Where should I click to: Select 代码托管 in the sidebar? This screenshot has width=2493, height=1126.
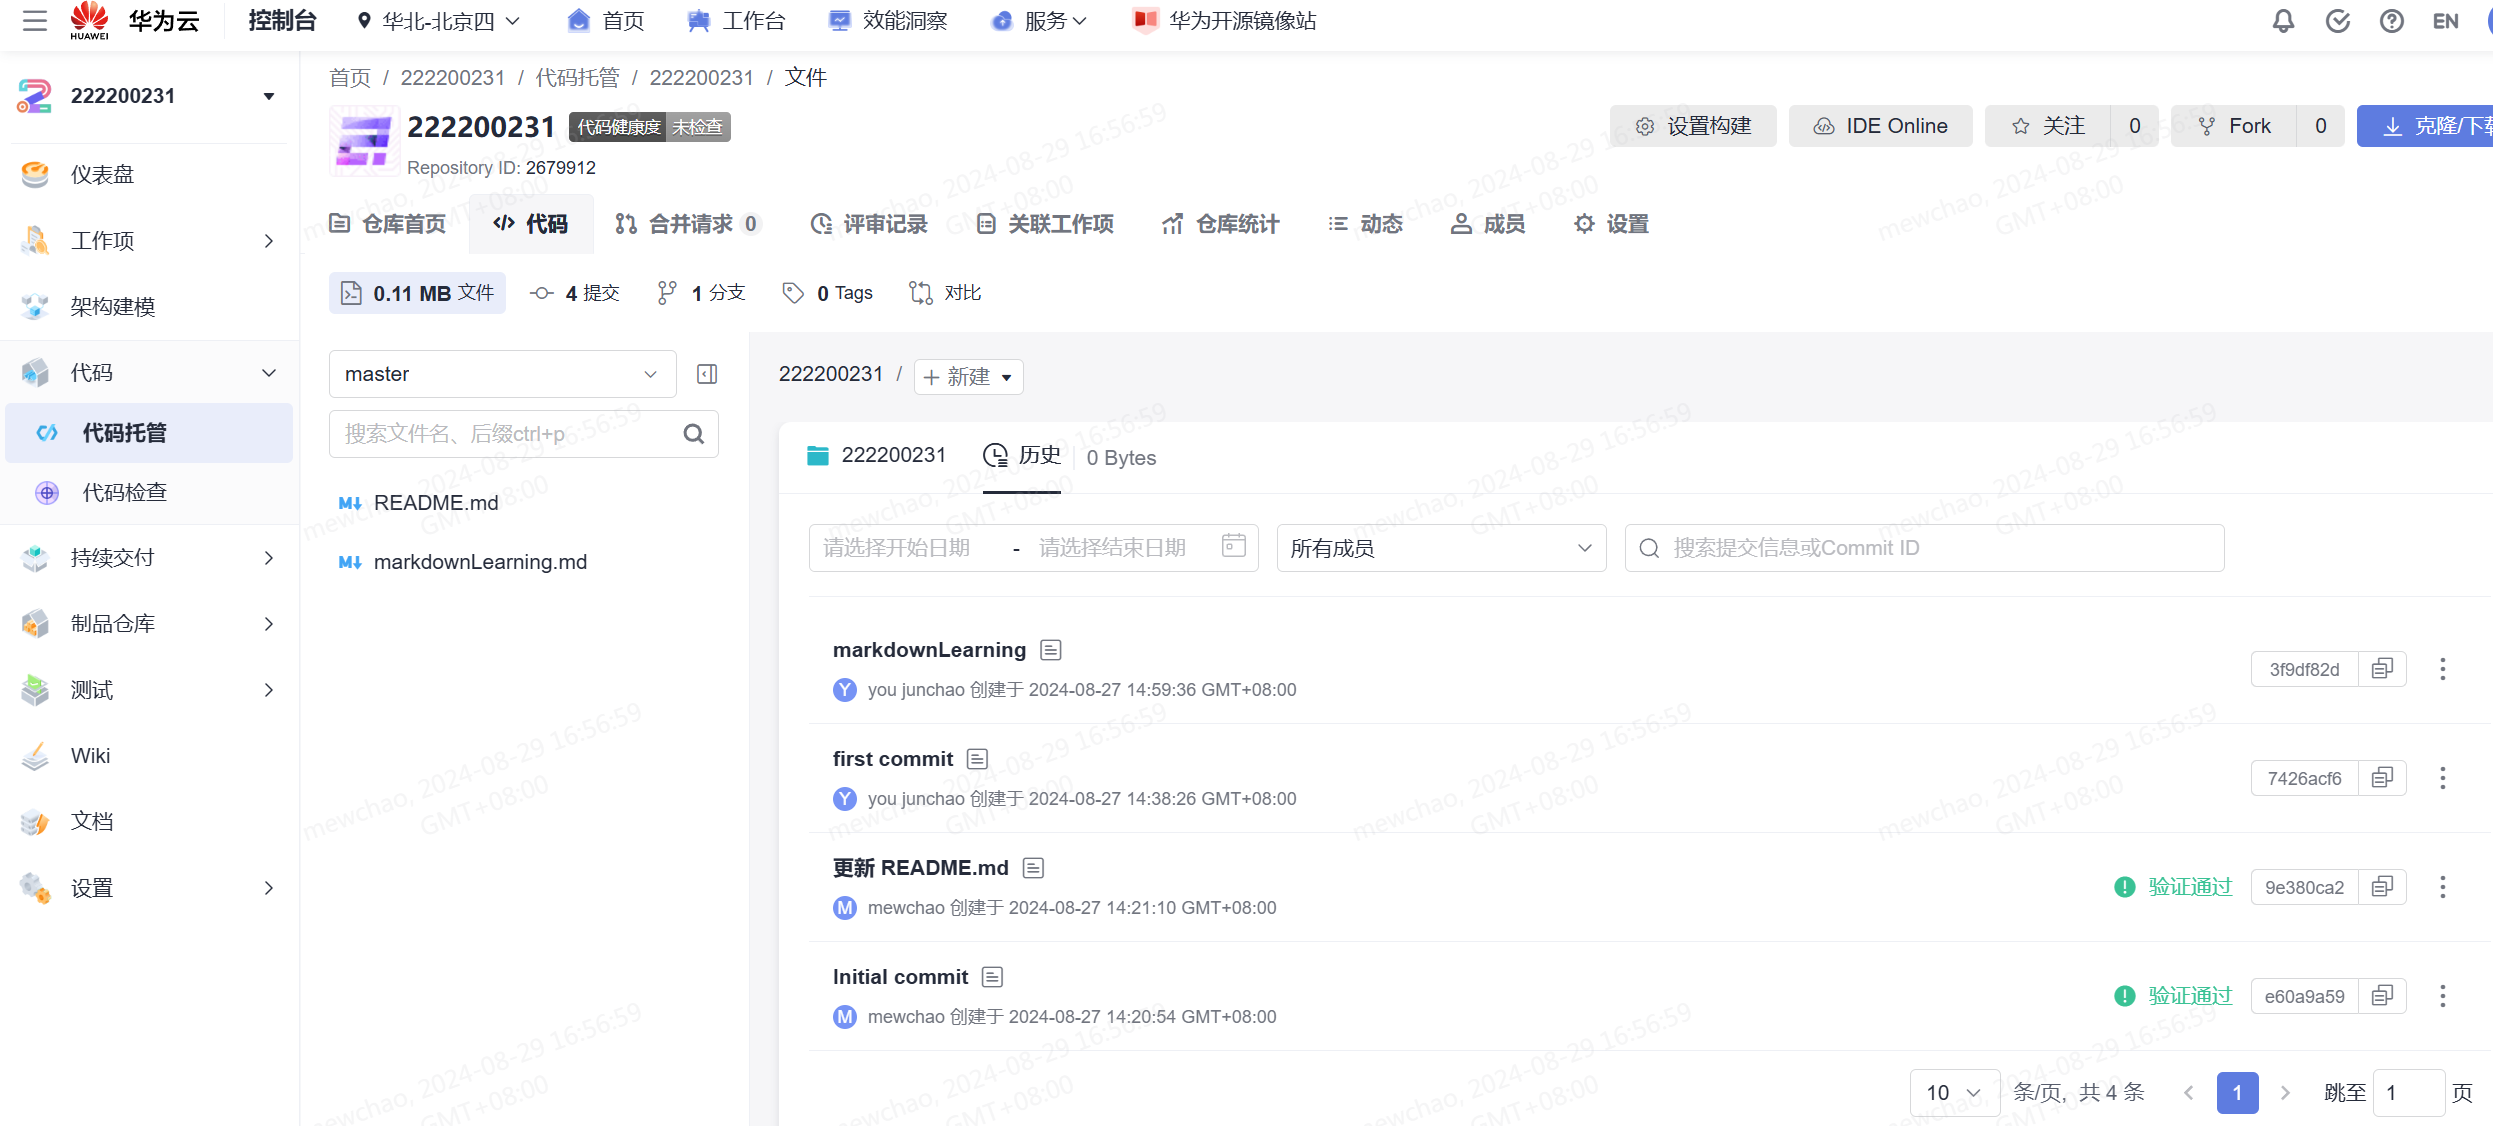(x=150, y=433)
